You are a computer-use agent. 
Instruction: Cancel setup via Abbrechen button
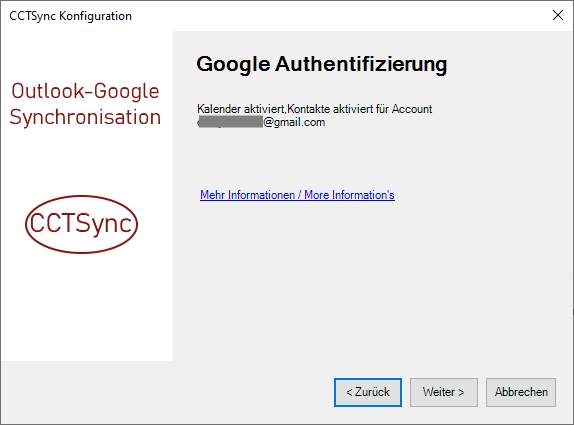point(521,392)
